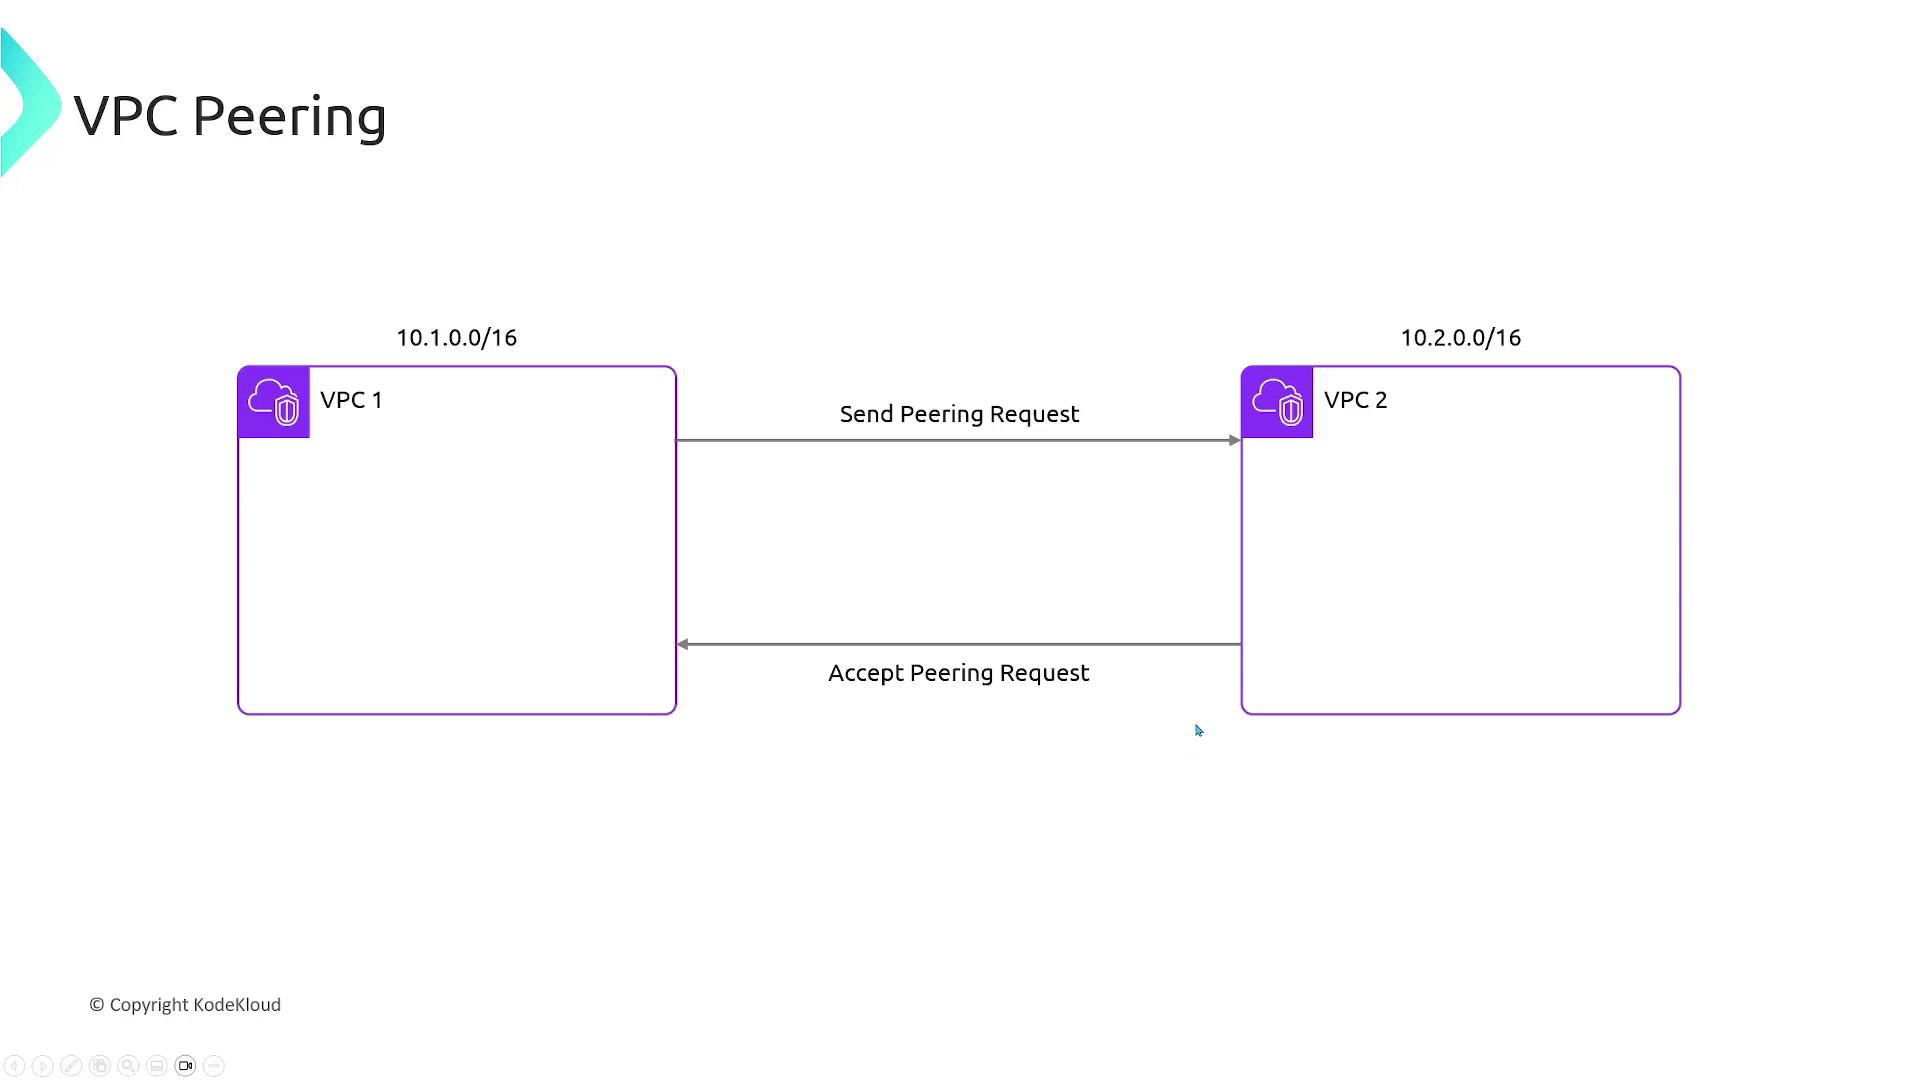
Task: Open more slideshow options menu
Action: [213, 1066]
